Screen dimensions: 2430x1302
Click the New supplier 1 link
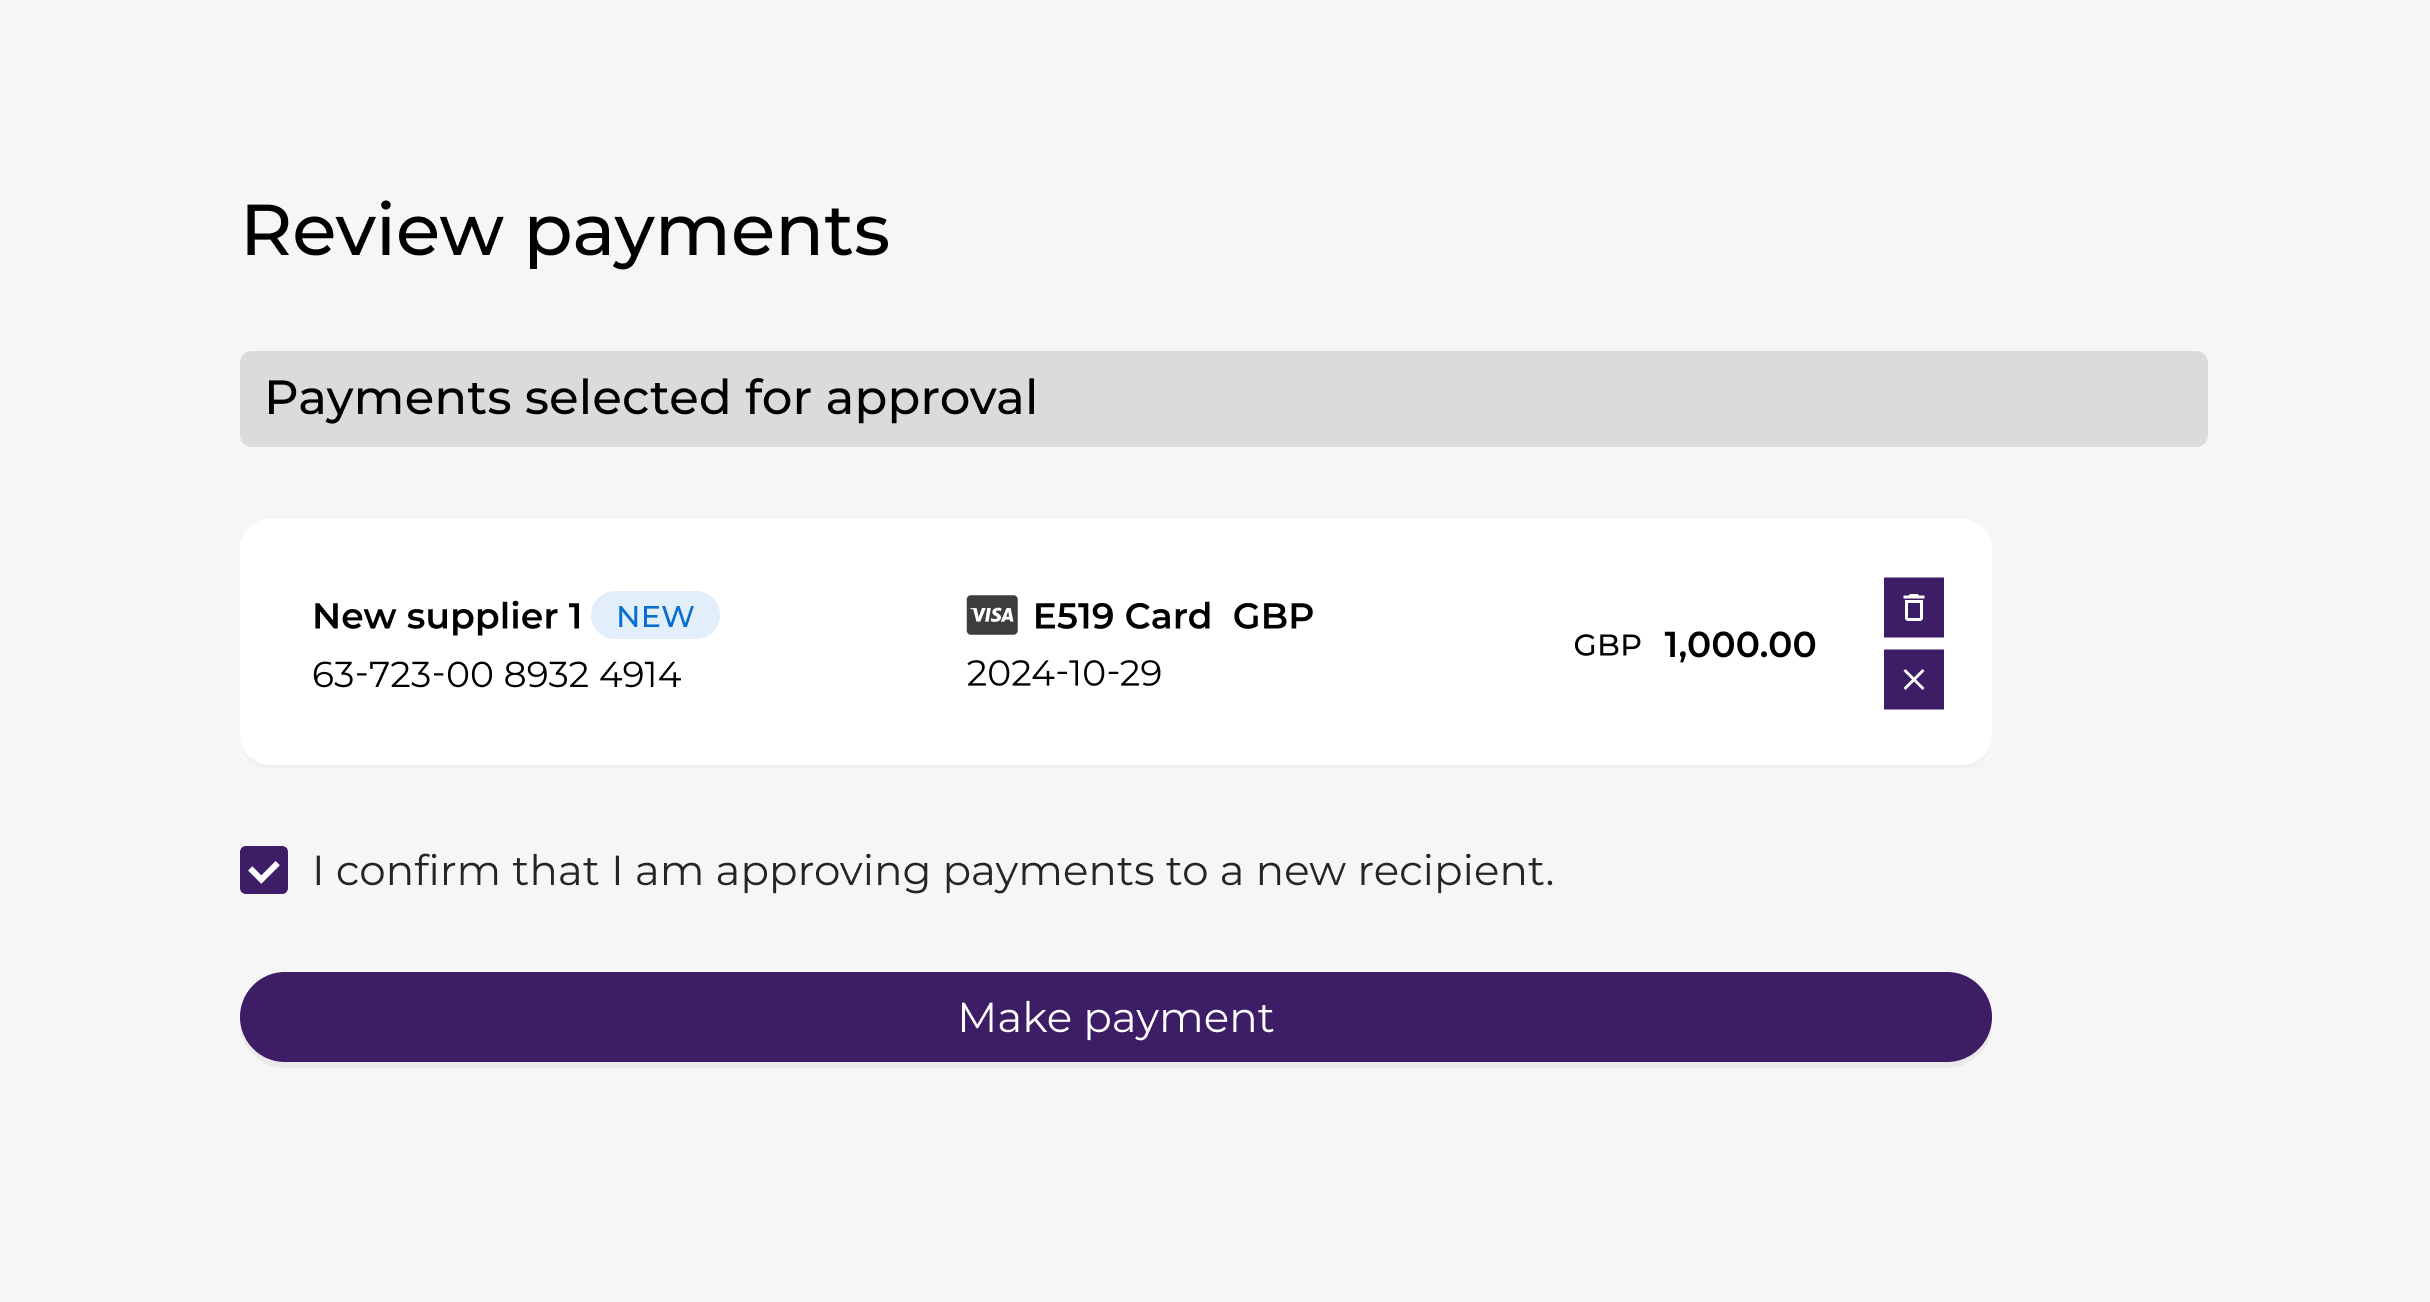447,616
